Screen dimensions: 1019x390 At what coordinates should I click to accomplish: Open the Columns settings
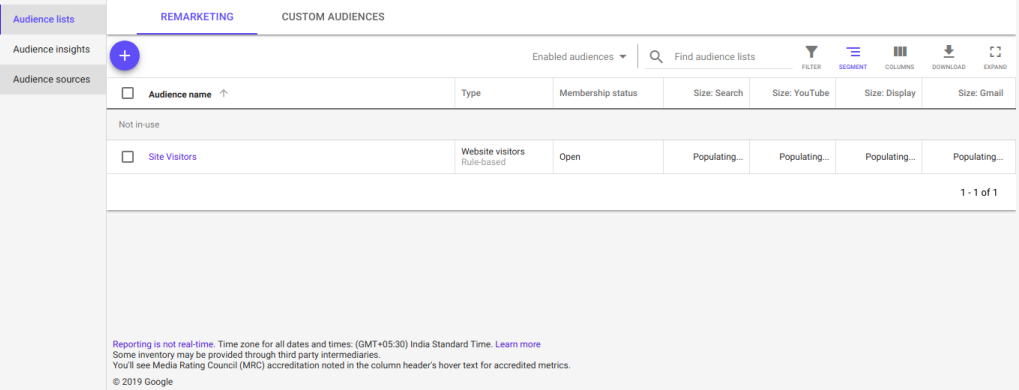pyautogui.click(x=899, y=57)
